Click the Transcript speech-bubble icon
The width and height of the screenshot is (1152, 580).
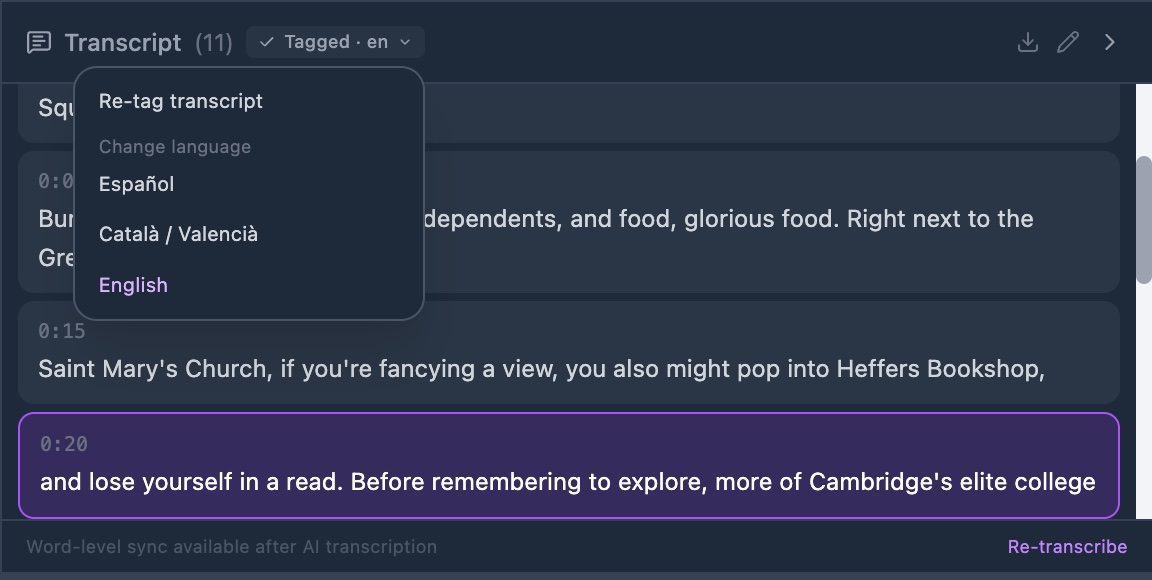[x=39, y=43]
